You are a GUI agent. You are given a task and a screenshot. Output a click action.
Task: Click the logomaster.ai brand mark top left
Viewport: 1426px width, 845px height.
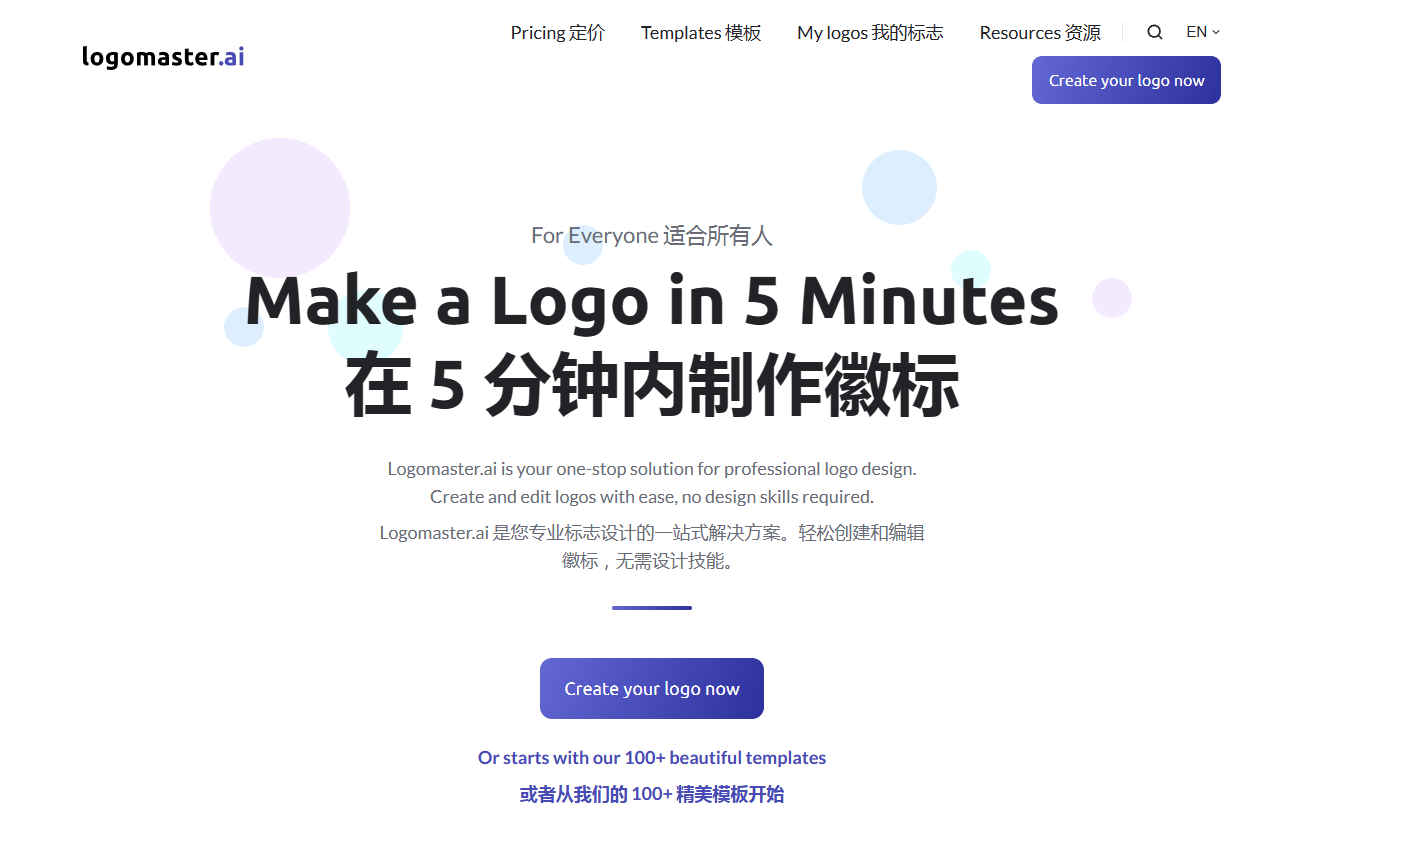(x=162, y=56)
